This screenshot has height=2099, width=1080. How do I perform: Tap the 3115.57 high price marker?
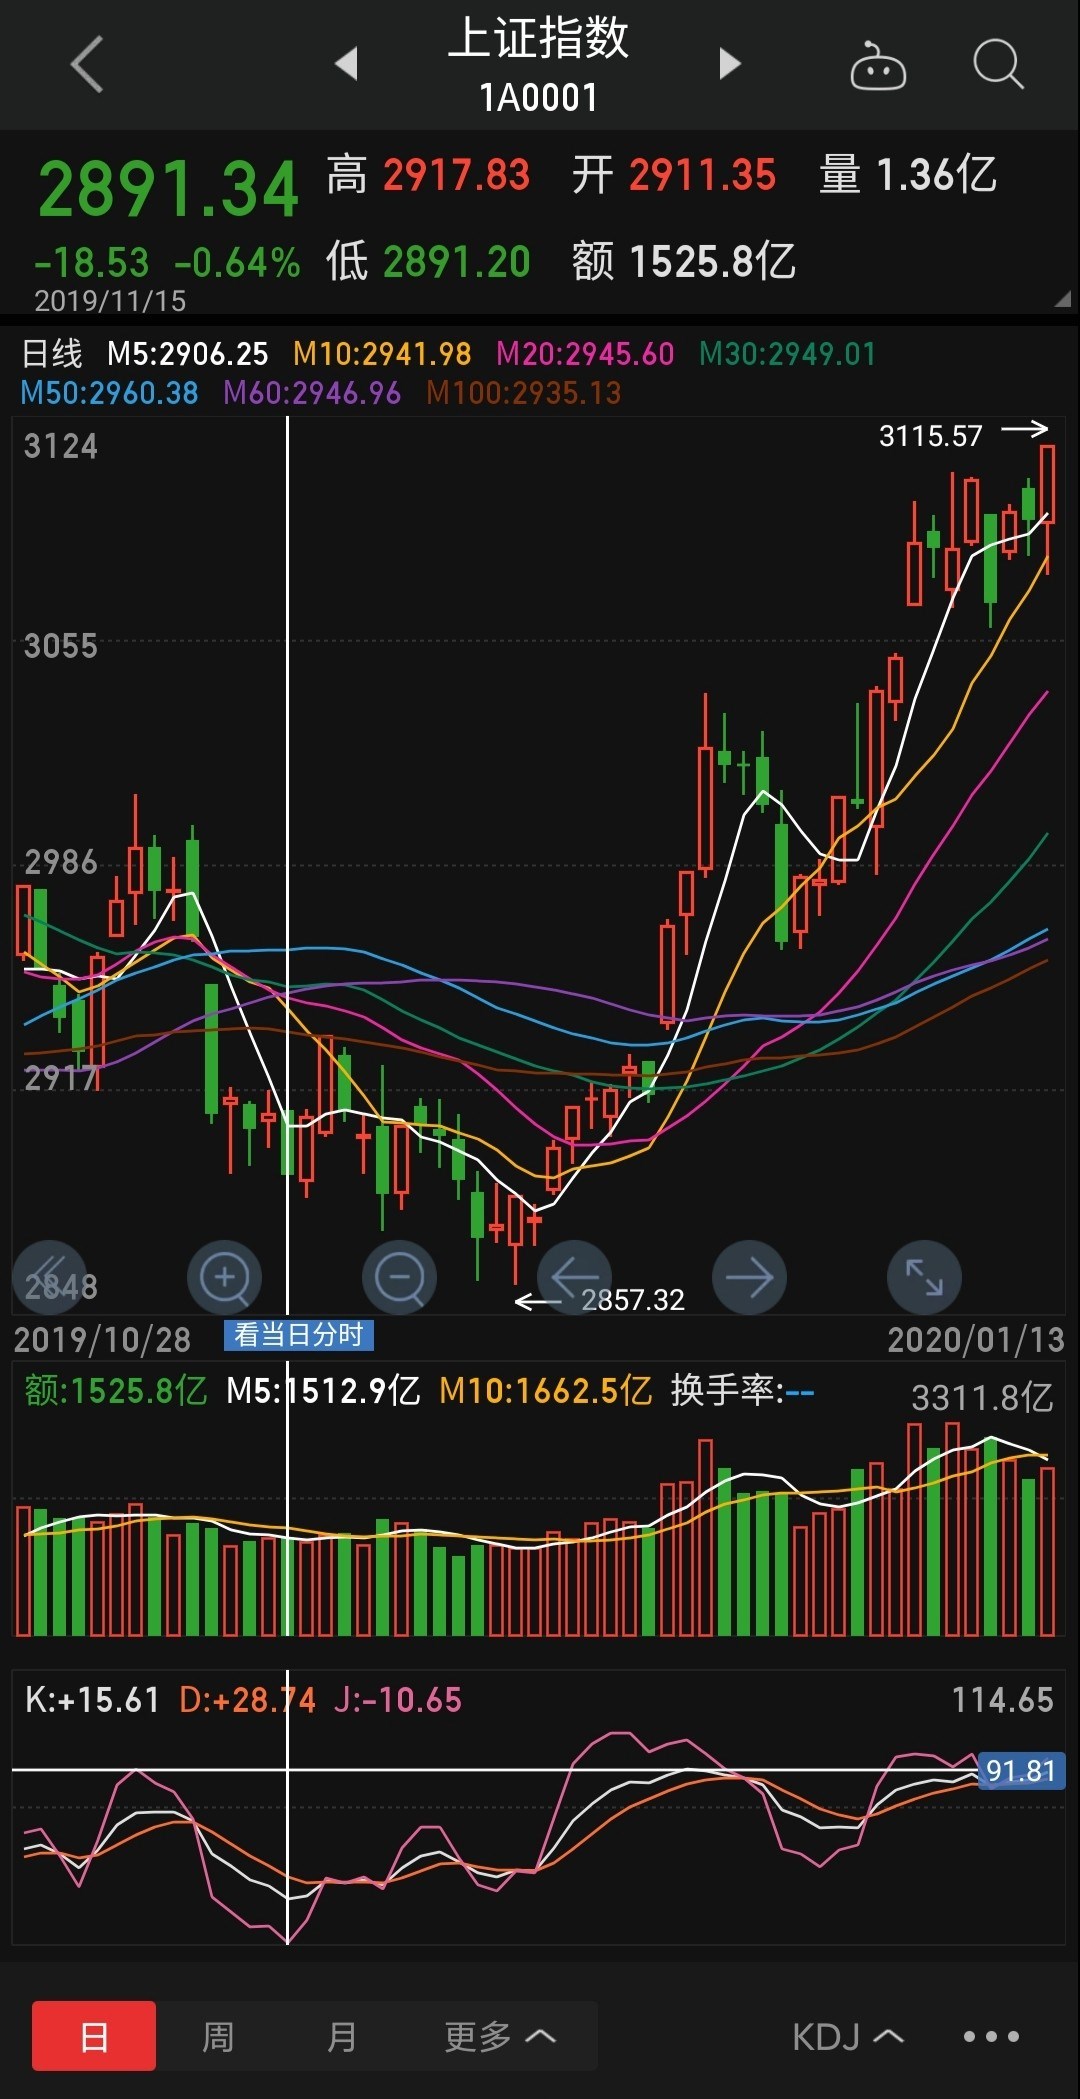930,435
